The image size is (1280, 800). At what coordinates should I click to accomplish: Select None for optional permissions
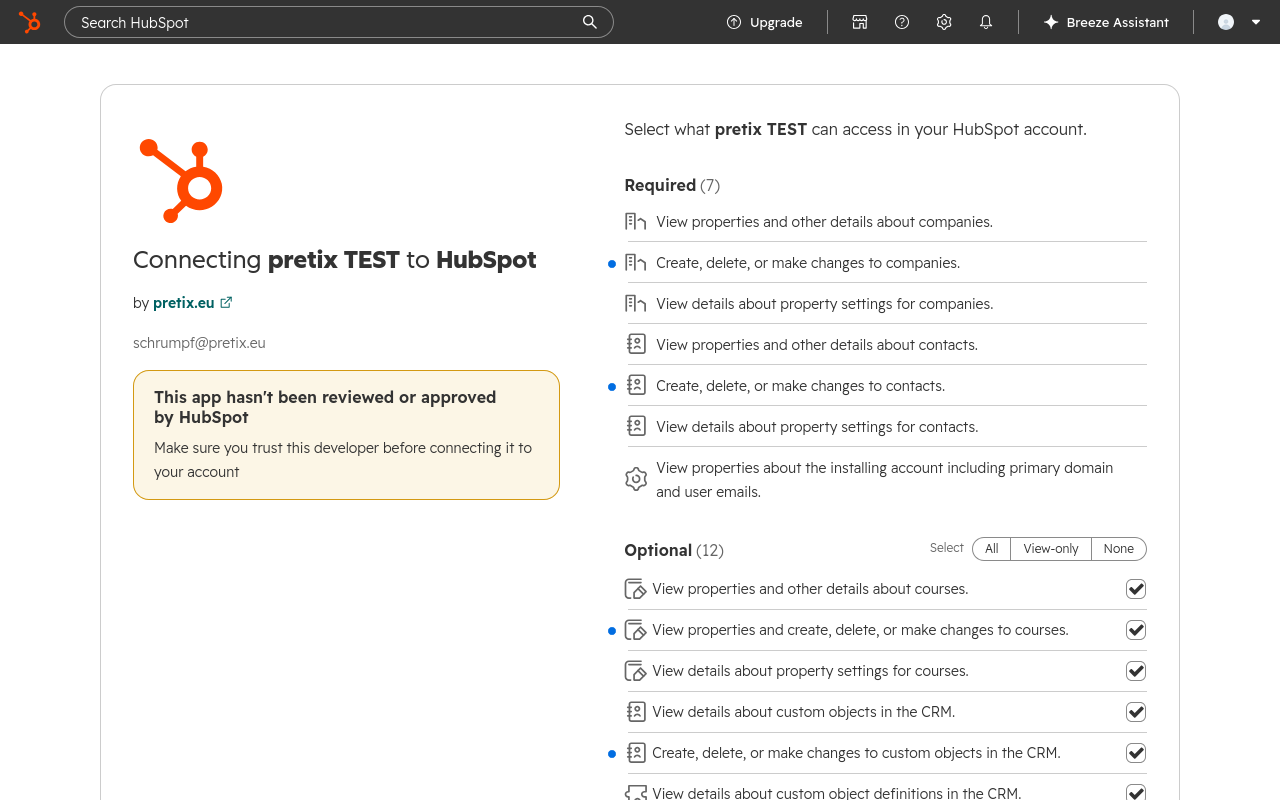(x=1119, y=549)
